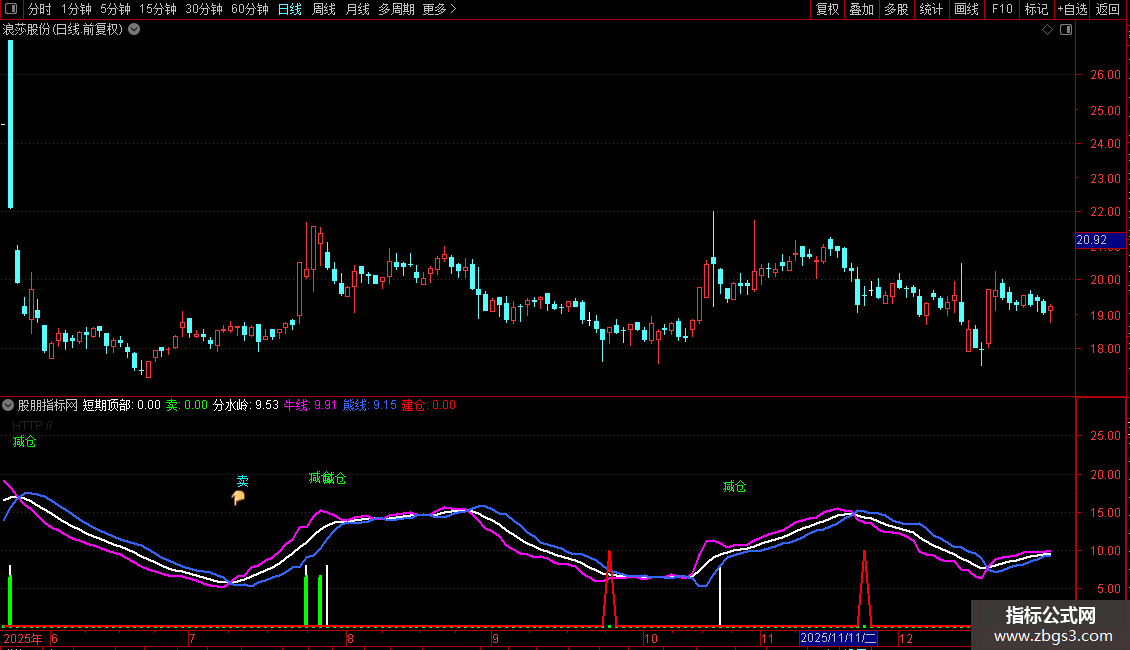Click the 减仓 label near month 10
1130x650 pixels.
[x=734, y=486]
